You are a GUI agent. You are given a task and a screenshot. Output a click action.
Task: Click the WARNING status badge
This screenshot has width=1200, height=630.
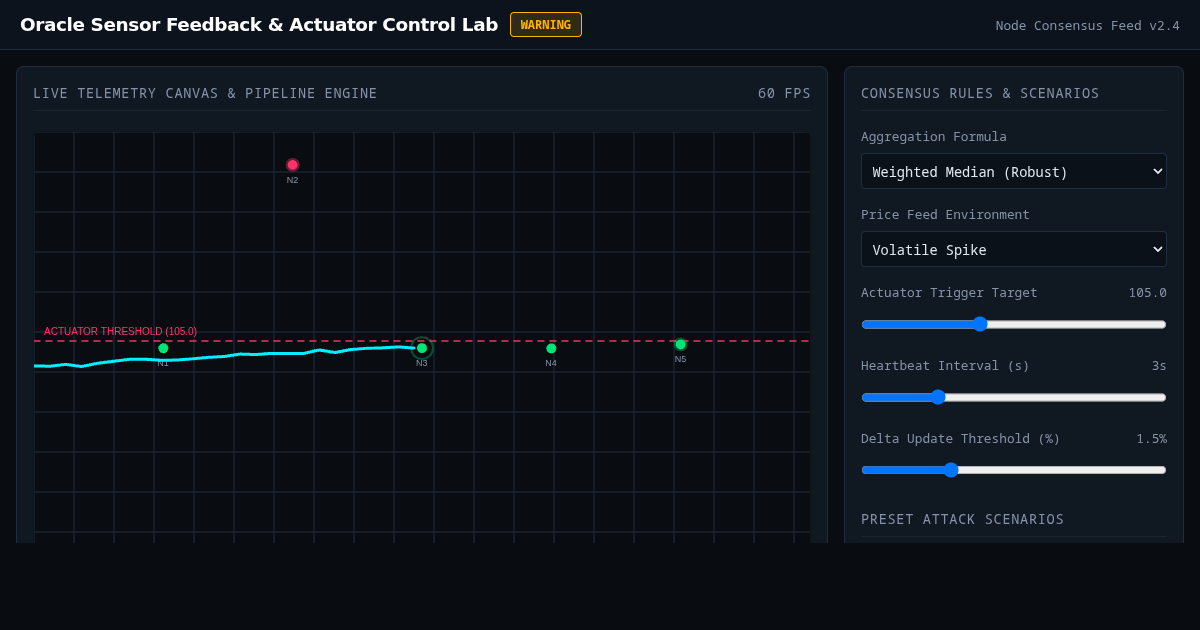click(546, 25)
